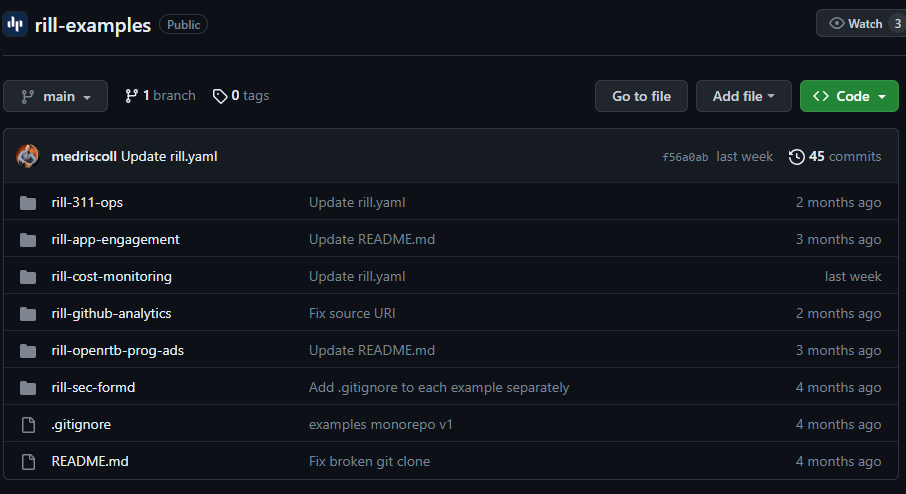This screenshot has width=906, height=494.
Task: Click the README.md file icon
Action: click(28, 462)
